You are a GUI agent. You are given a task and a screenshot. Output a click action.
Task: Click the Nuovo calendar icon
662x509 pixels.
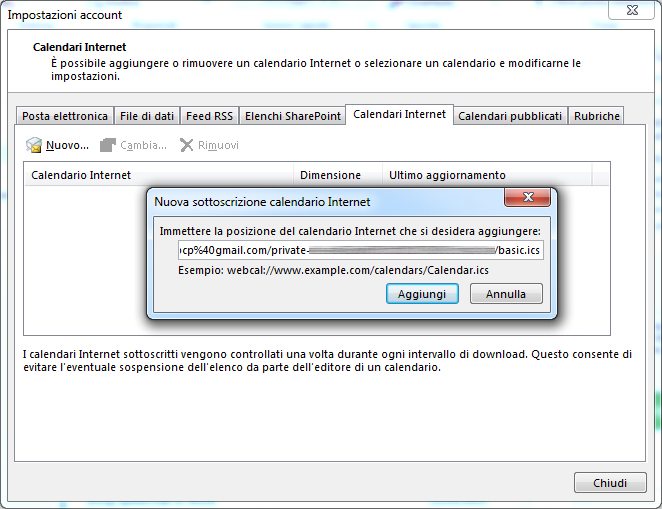coord(34,146)
